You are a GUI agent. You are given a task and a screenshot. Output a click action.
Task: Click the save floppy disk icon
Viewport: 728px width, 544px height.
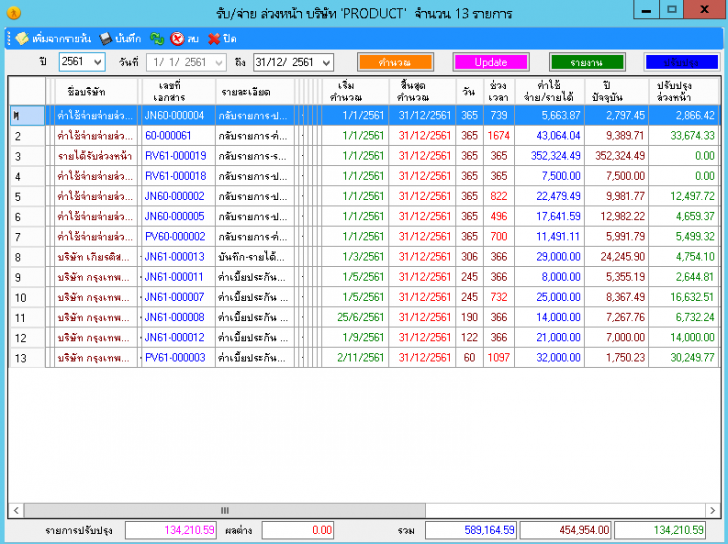106,39
